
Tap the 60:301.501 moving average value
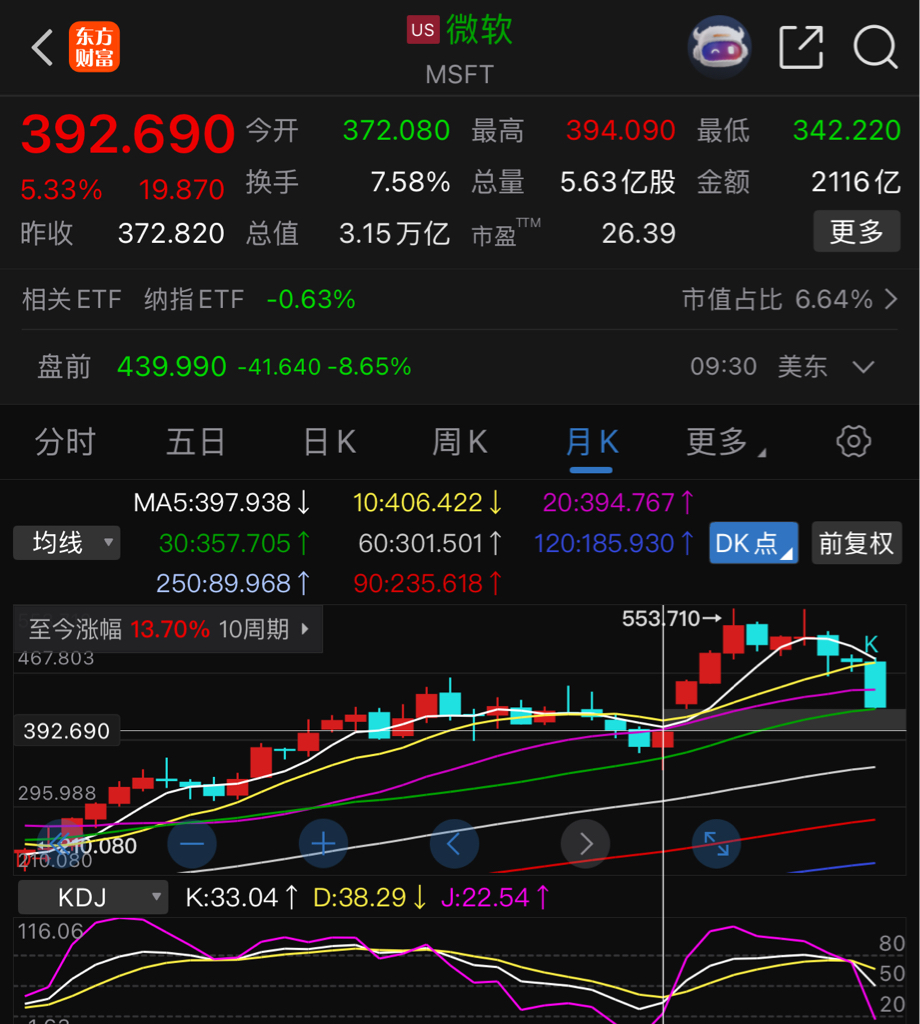(x=430, y=543)
